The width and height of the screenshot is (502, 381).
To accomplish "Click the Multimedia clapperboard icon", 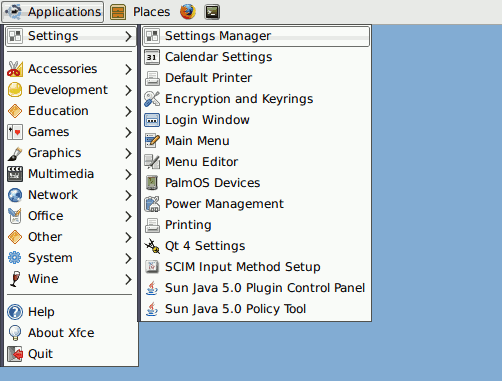I will coord(15,174).
